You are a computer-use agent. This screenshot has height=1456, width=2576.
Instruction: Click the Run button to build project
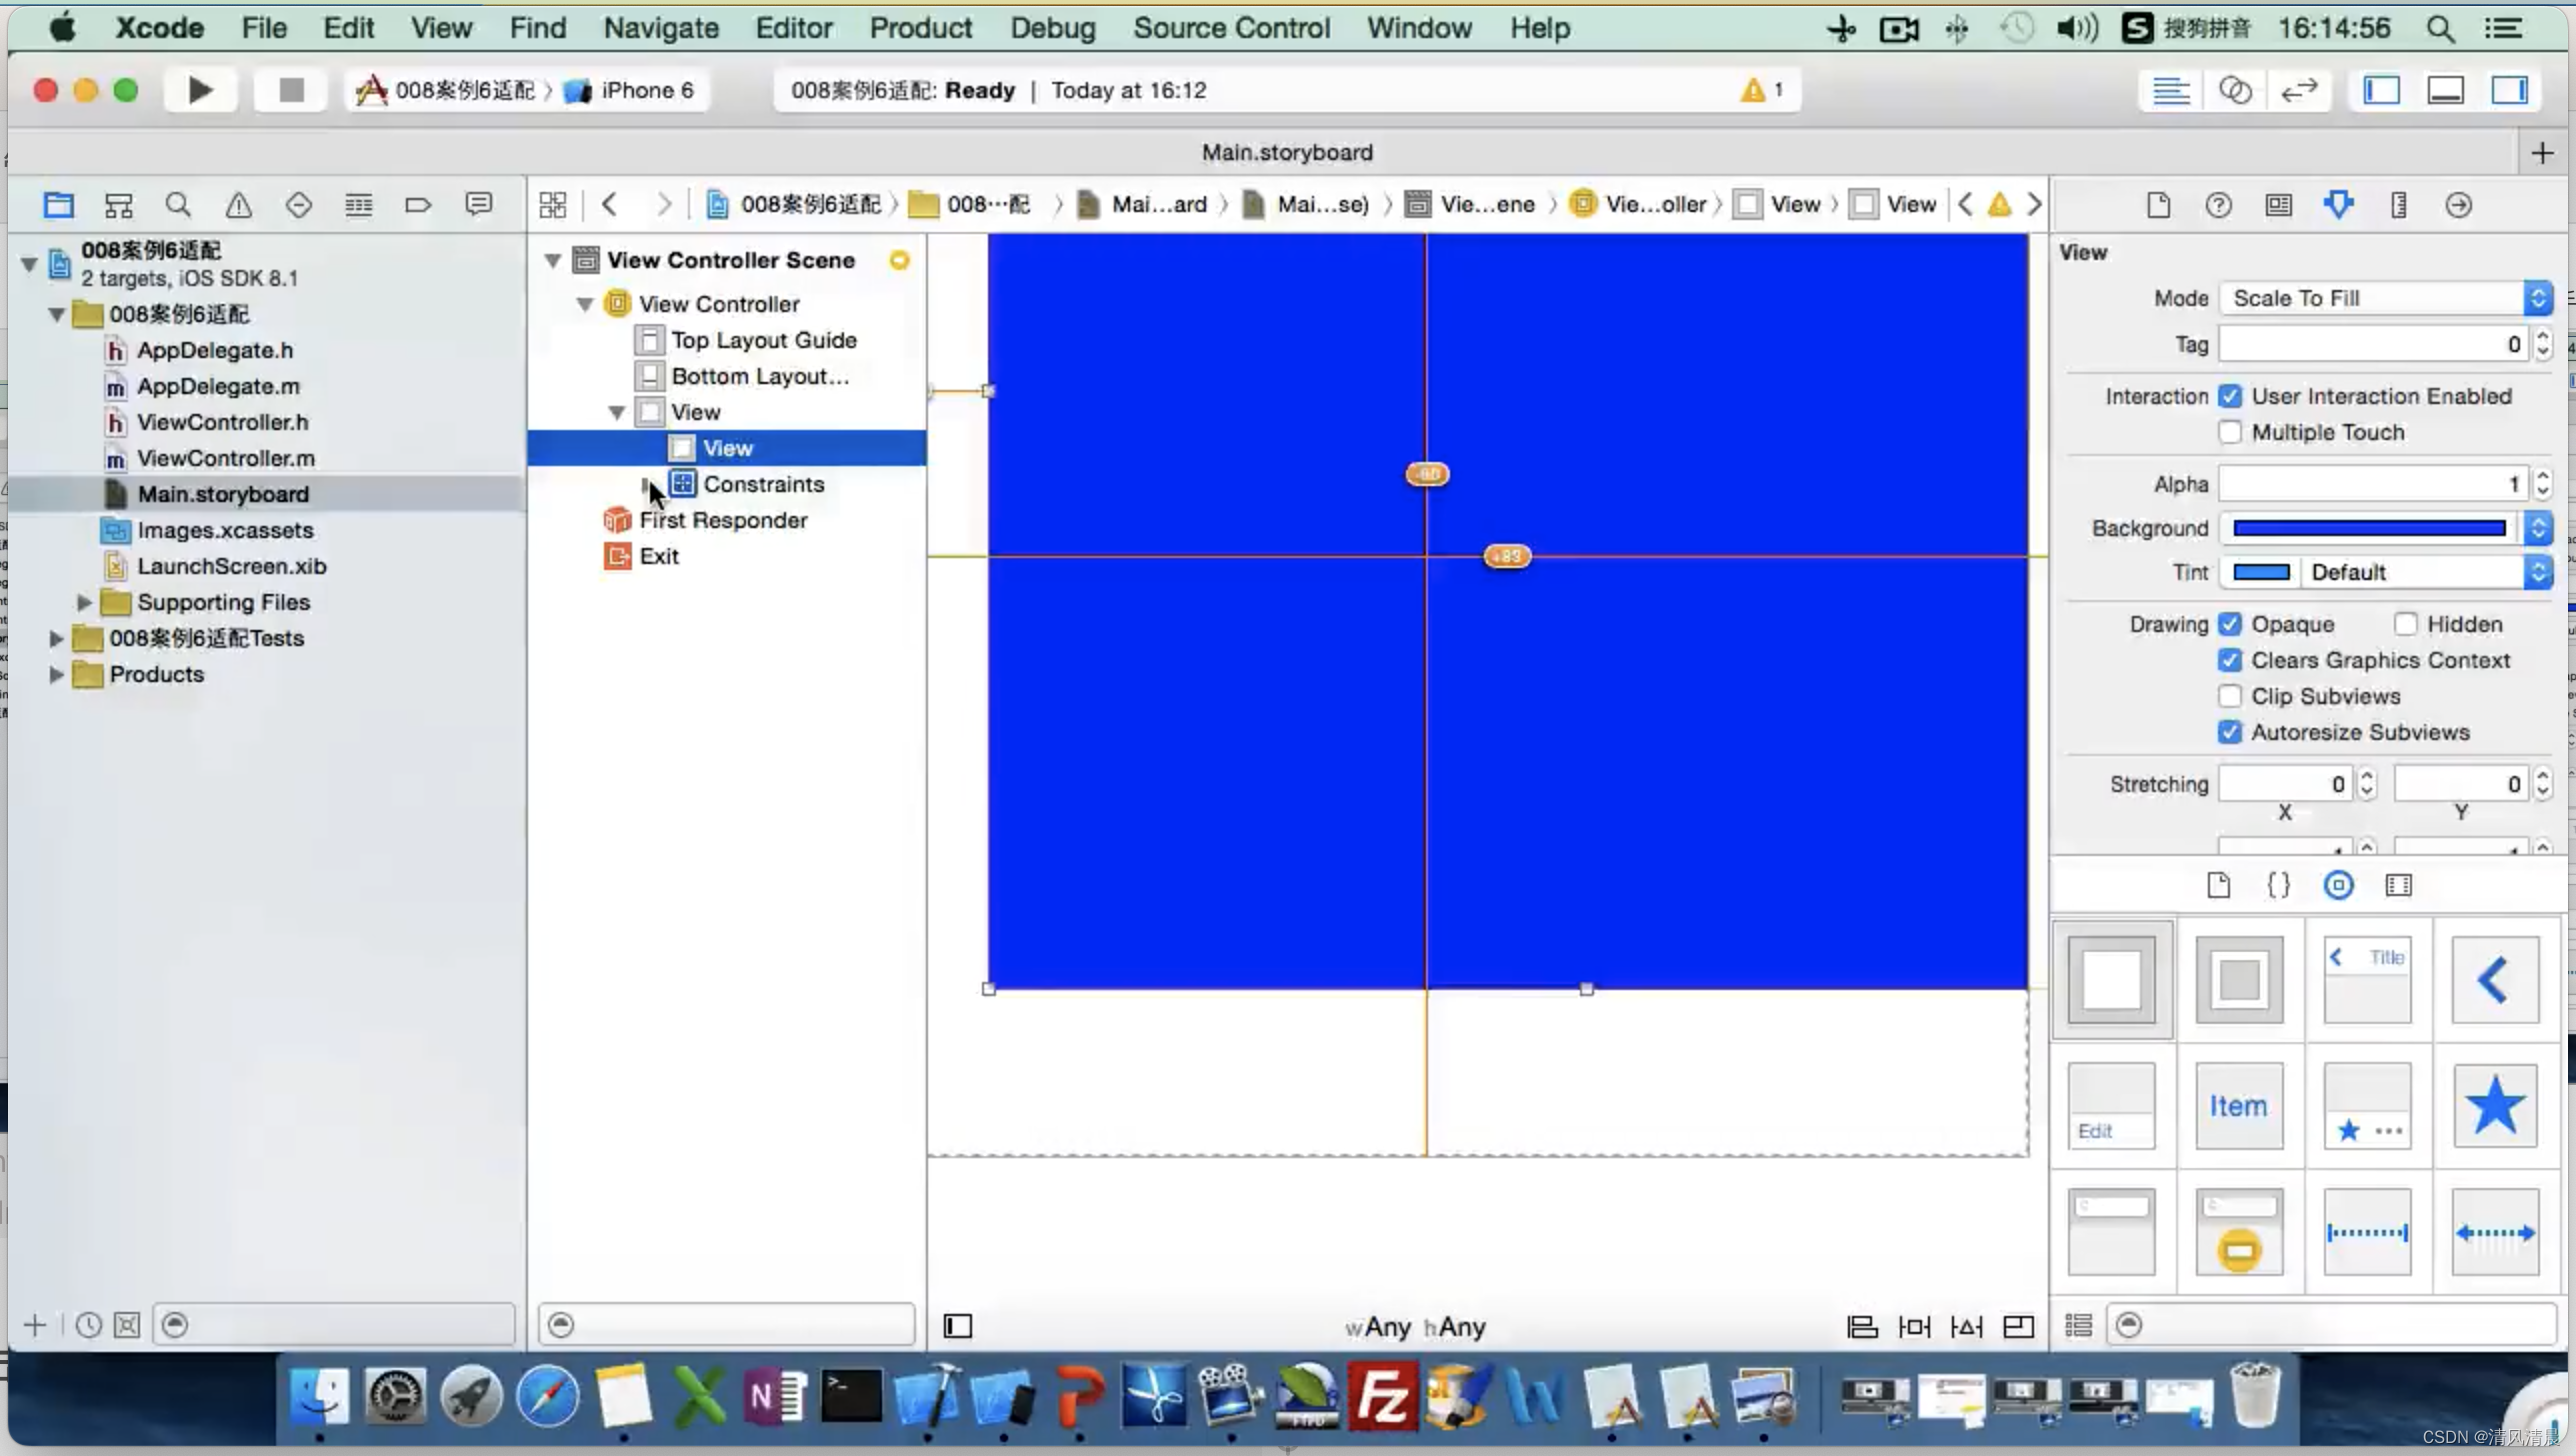pos(200,90)
